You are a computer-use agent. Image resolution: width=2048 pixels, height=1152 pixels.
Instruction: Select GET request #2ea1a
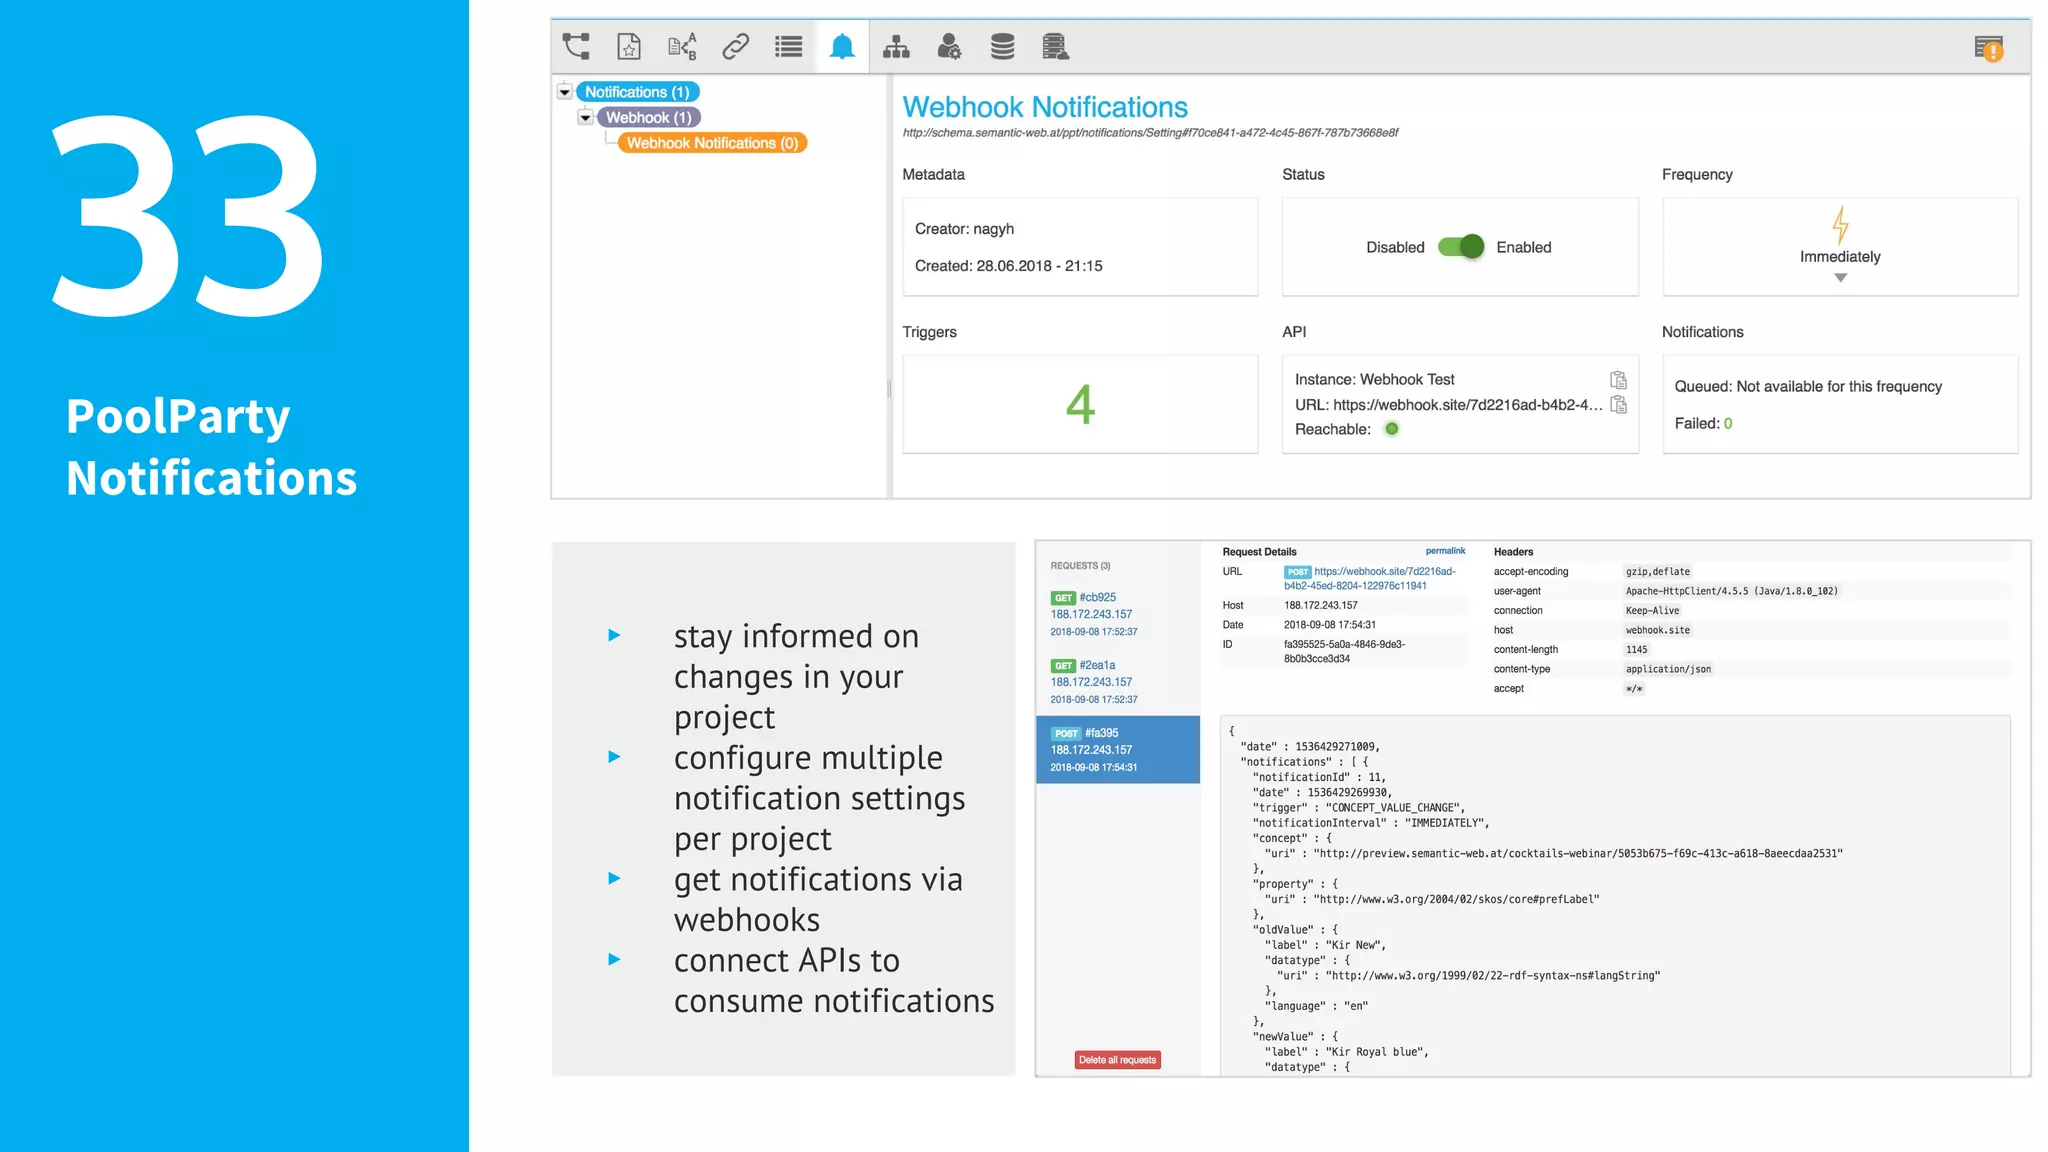point(1117,682)
